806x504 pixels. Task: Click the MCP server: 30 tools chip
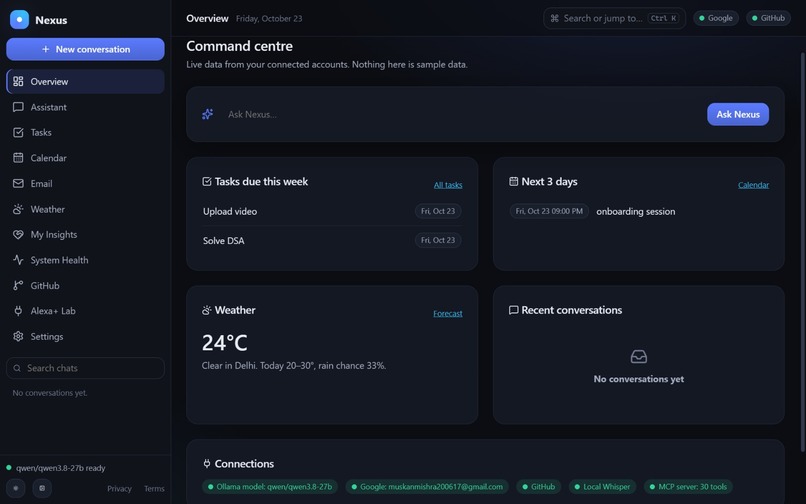pyautogui.click(x=688, y=487)
